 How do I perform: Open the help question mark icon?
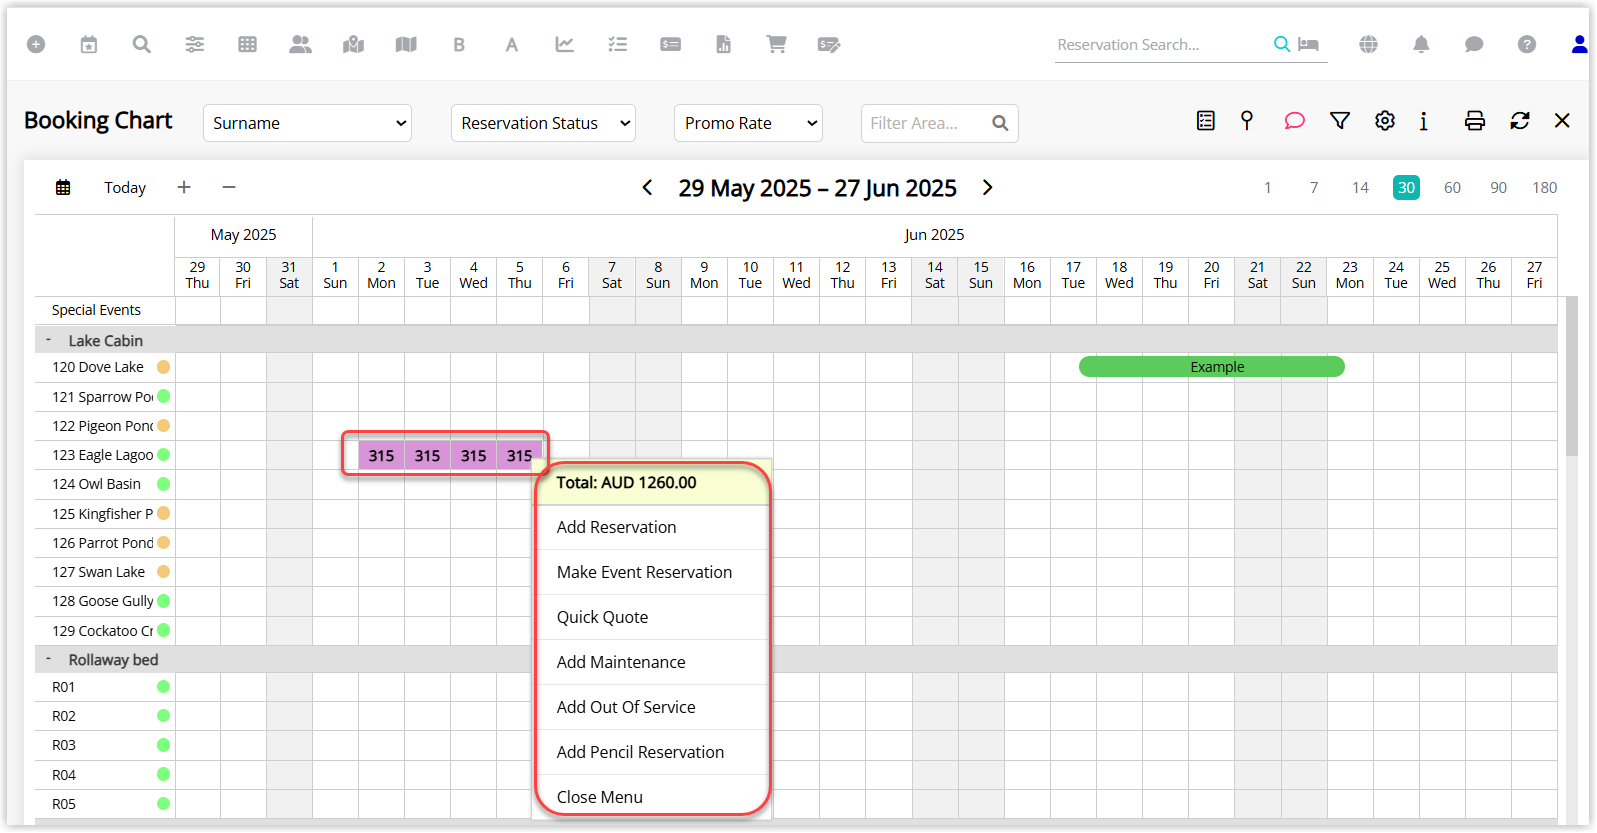(x=1527, y=44)
